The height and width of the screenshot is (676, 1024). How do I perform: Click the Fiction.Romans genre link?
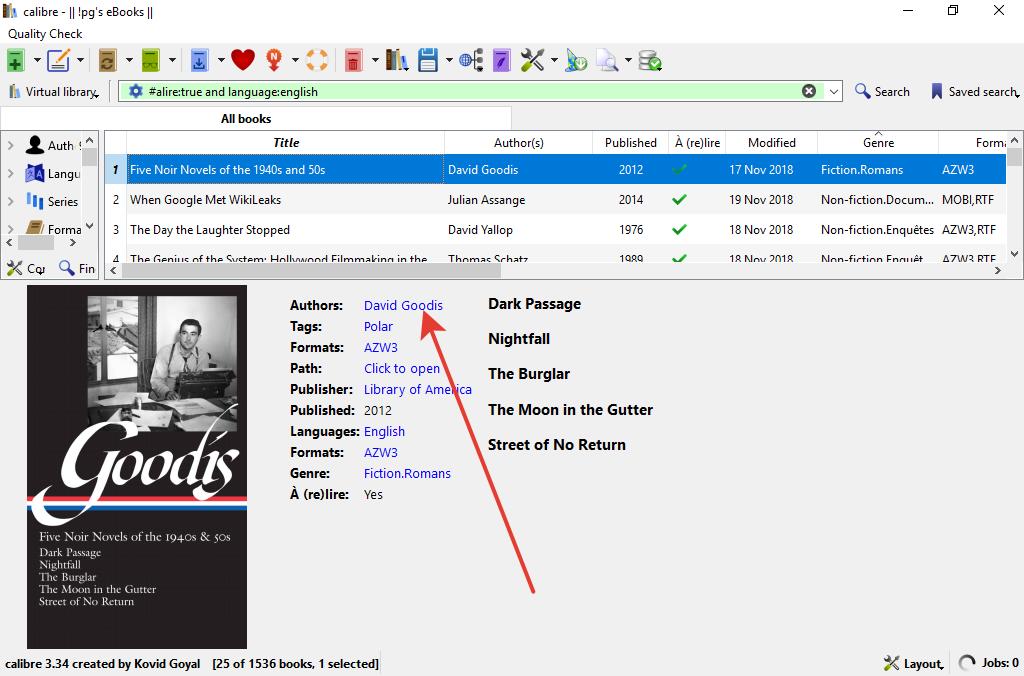(407, 474)
